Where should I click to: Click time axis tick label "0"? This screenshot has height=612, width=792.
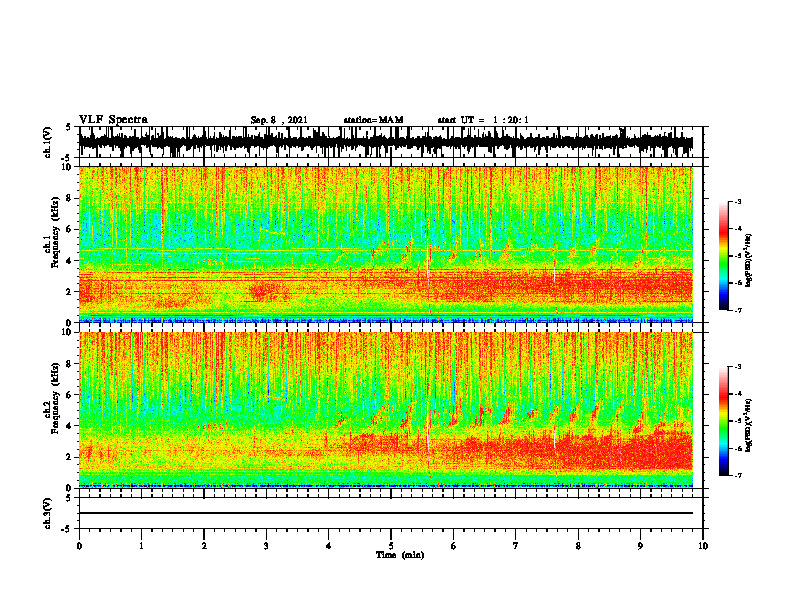79,546
